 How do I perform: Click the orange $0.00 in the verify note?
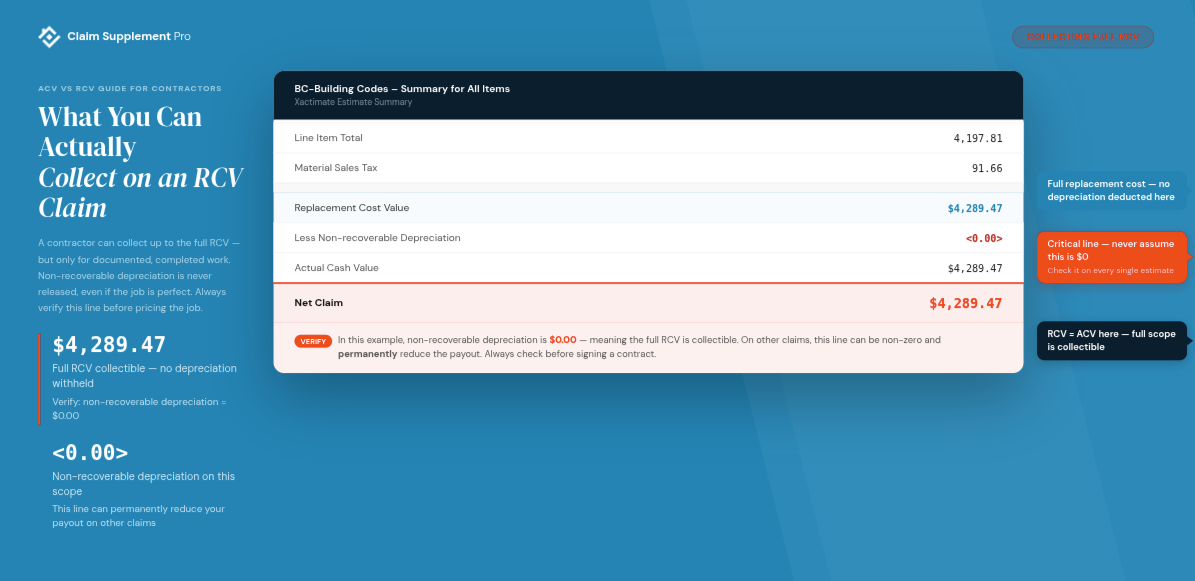point(562,340)
